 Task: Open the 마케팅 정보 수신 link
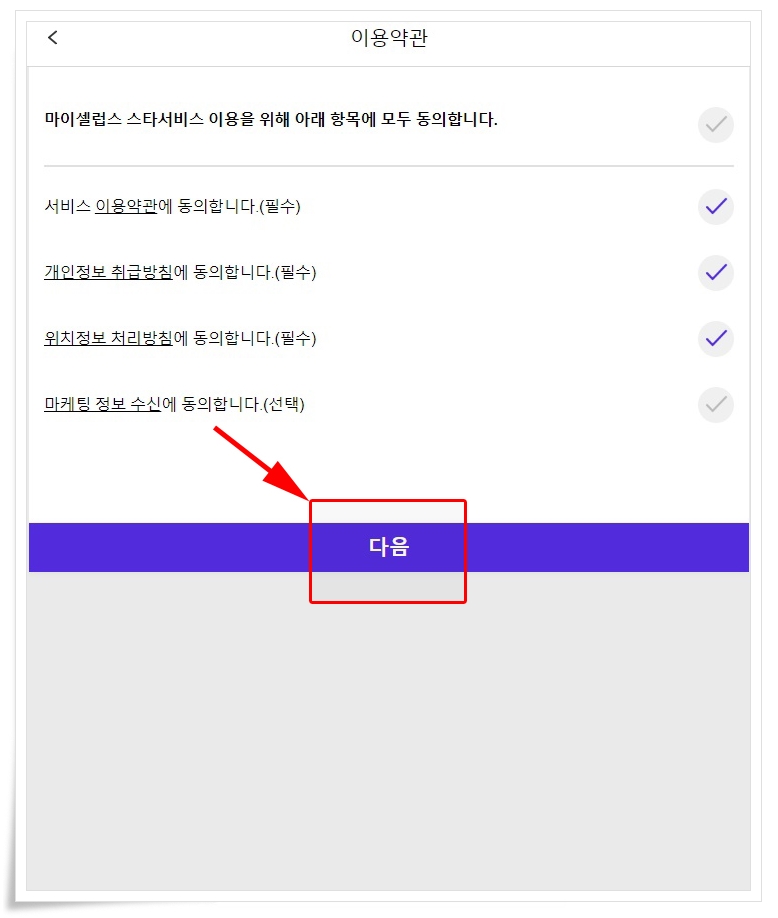[x=102, y=404]
